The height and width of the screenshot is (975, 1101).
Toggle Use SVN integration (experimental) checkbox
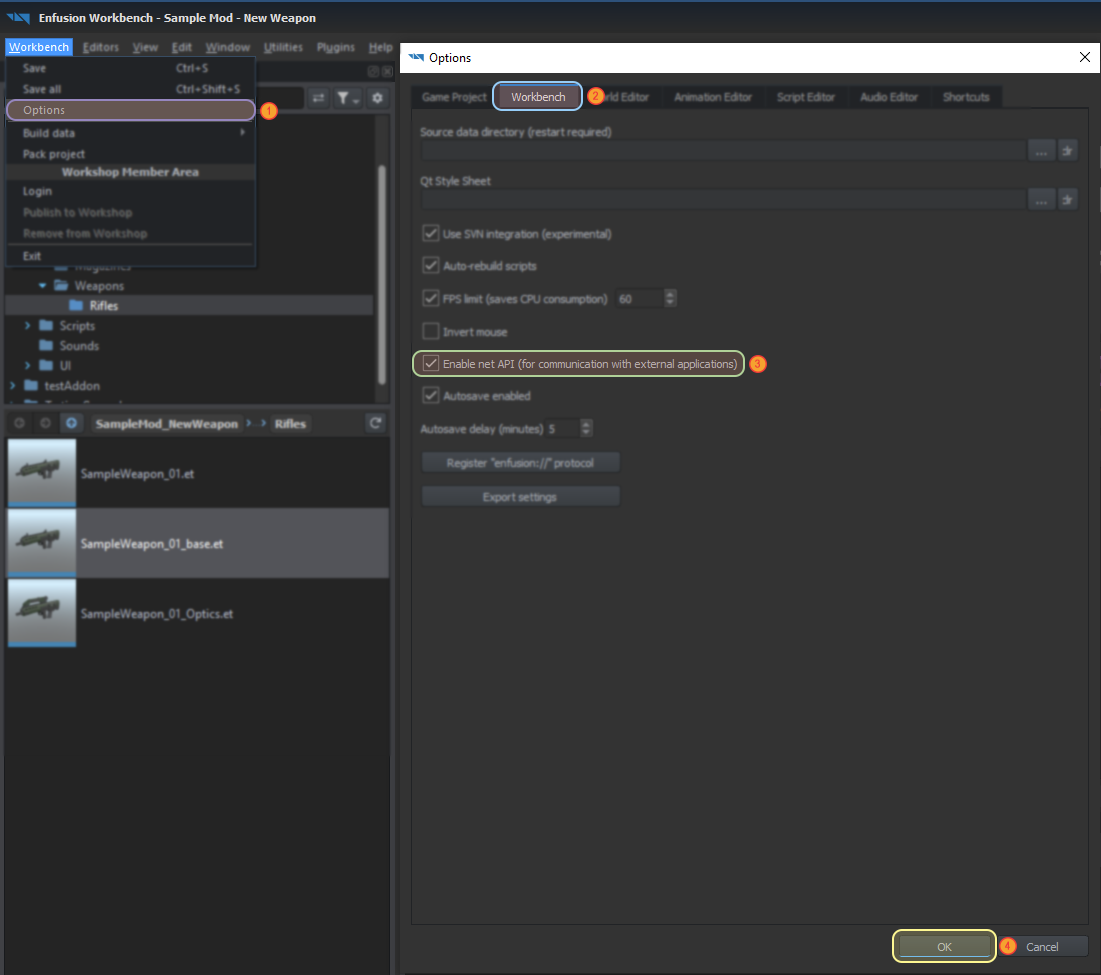pos(430,233)
